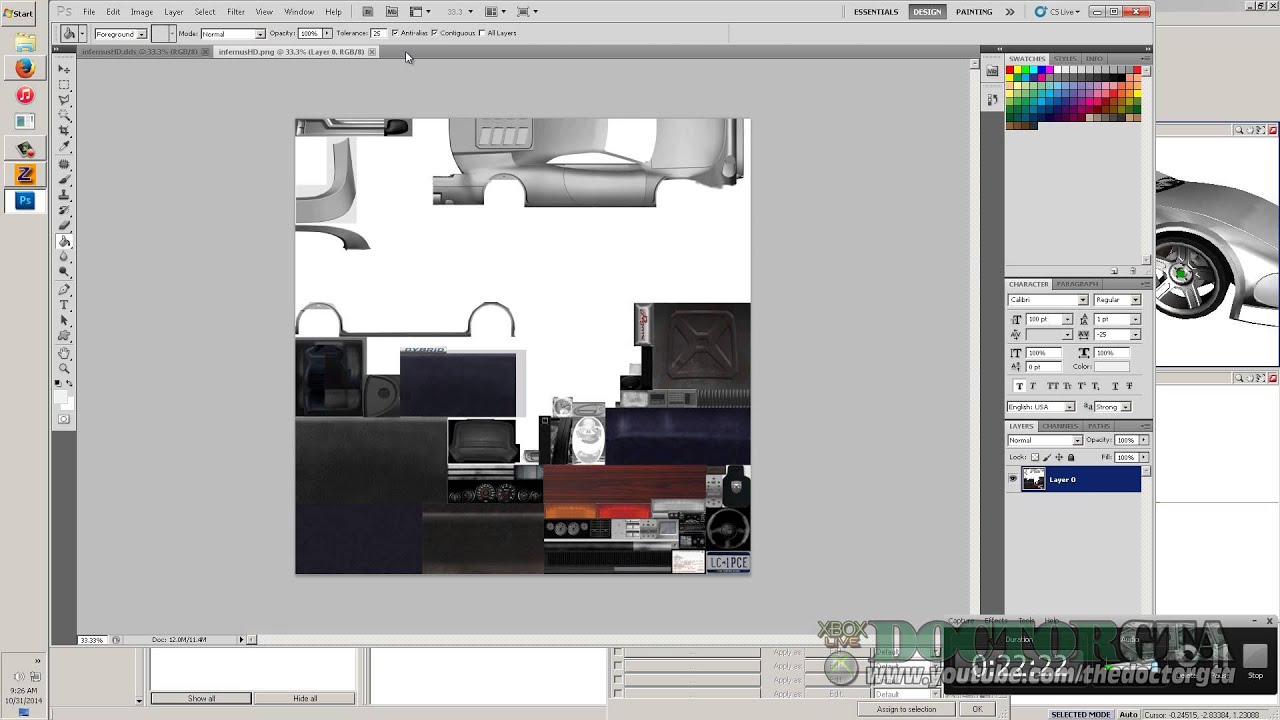Enable the All Layers checkbox
The width and height of the screenshot is (1280, 720).
[482, 33]
